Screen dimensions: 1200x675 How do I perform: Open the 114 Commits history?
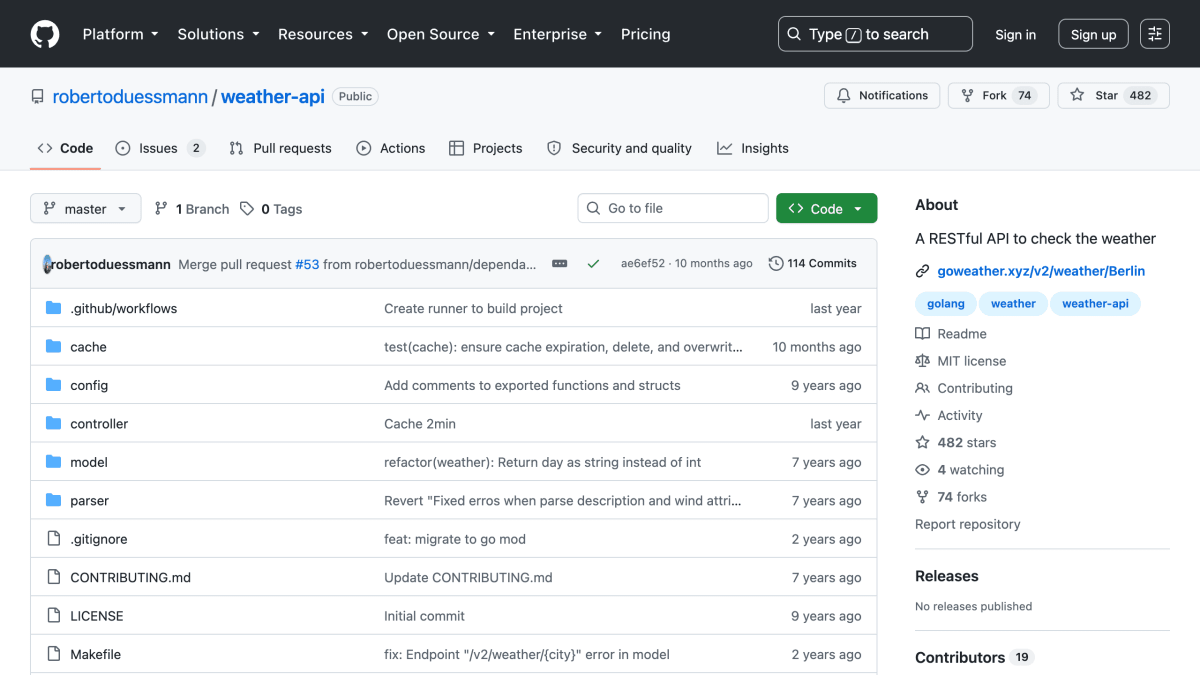tap(813, 264)
